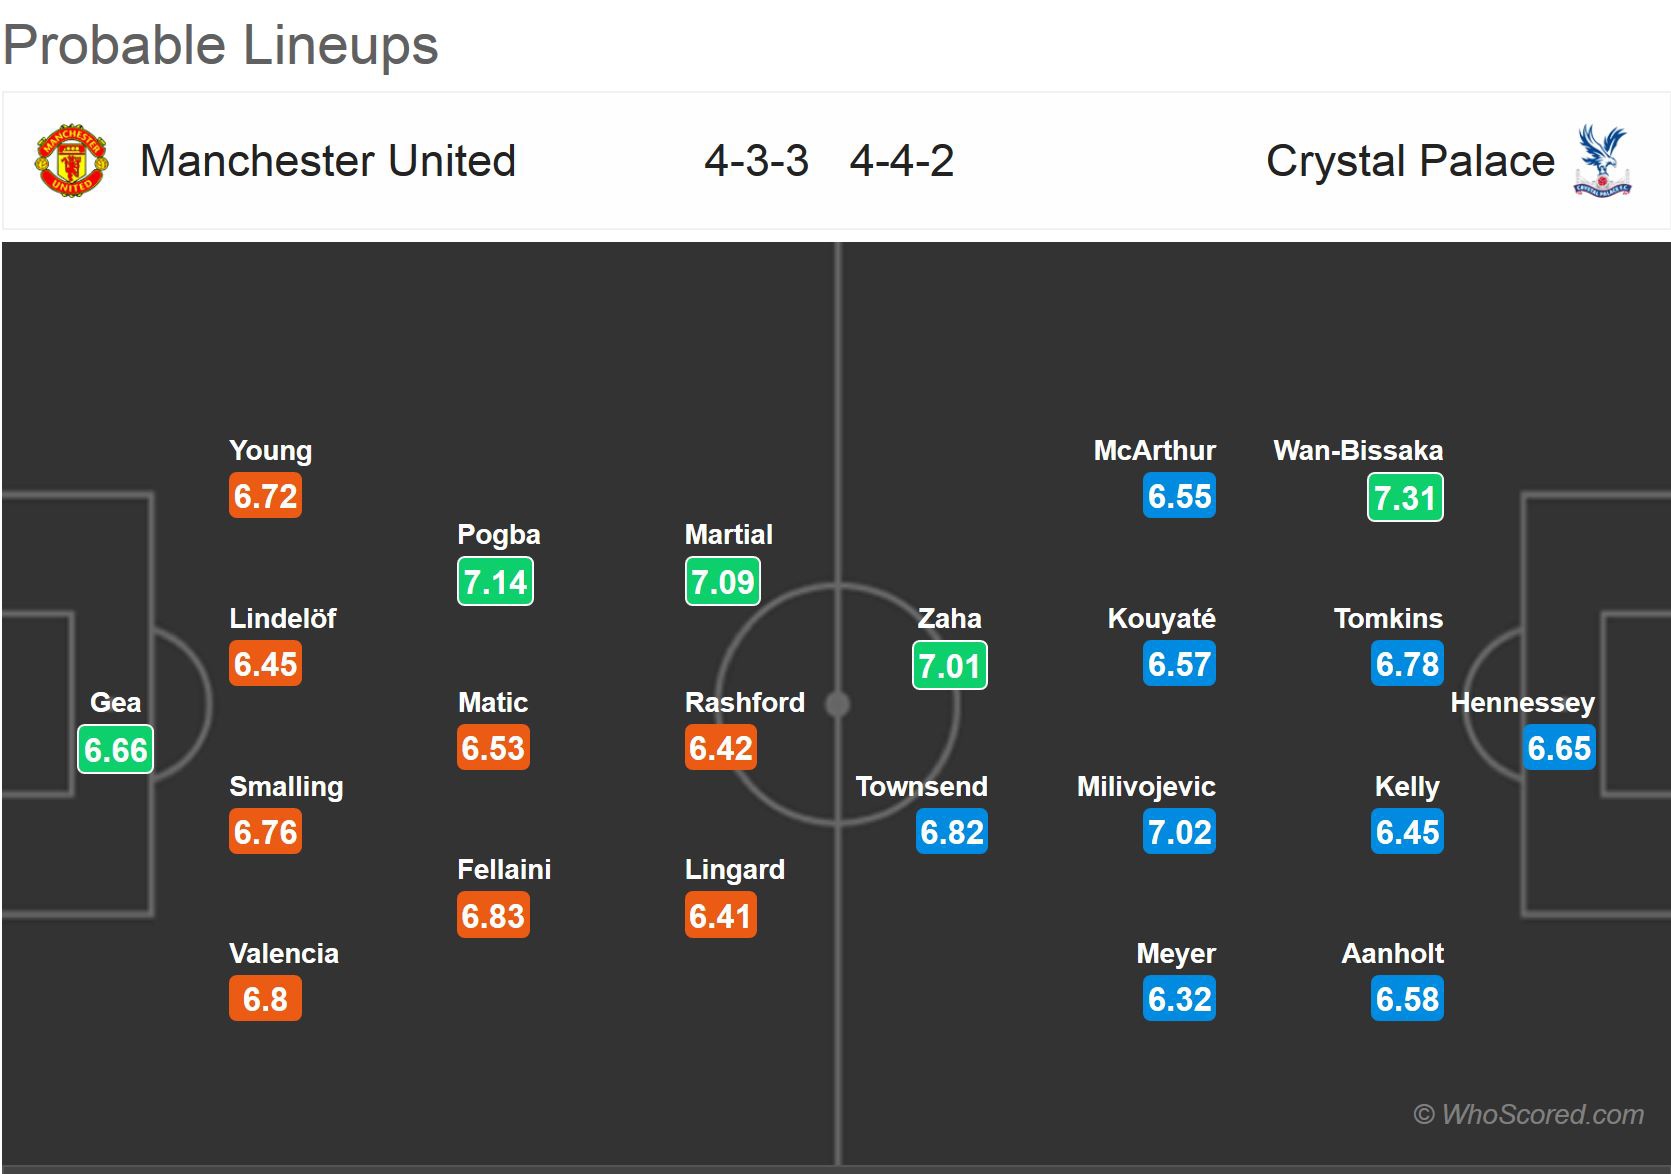Click the 4-3-3 formation text

756,161
